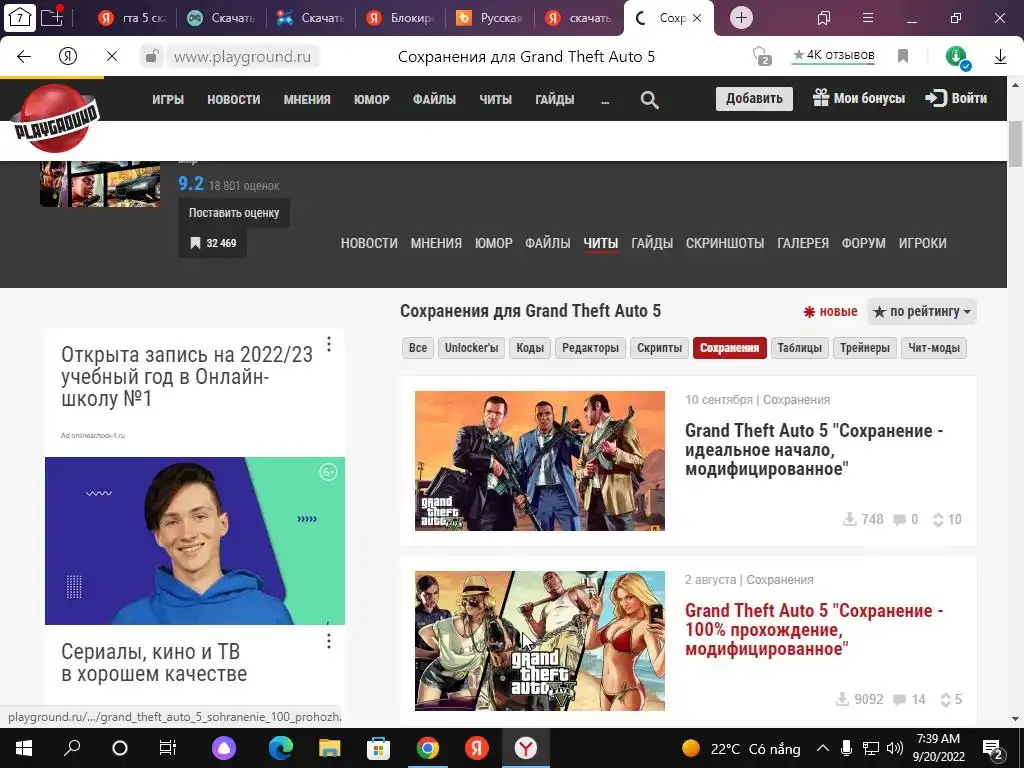Click the tab counter icon showing 7
1024x768 pixels.
(19, 17)
